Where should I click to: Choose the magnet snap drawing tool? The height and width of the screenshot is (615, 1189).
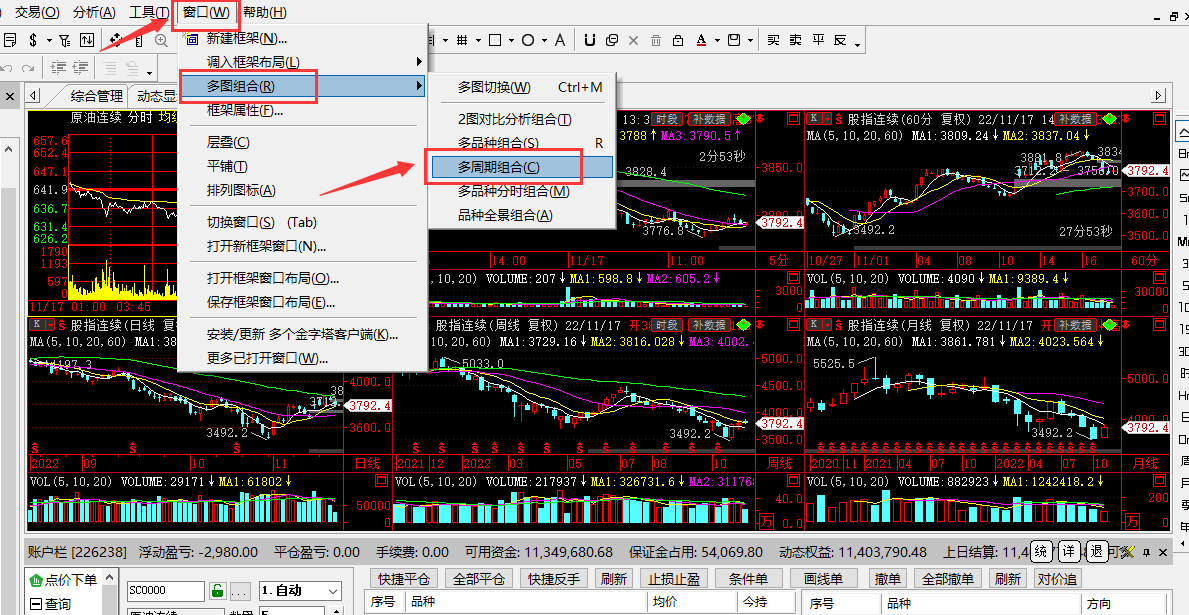pyautogui.click(x=590, y=40)
